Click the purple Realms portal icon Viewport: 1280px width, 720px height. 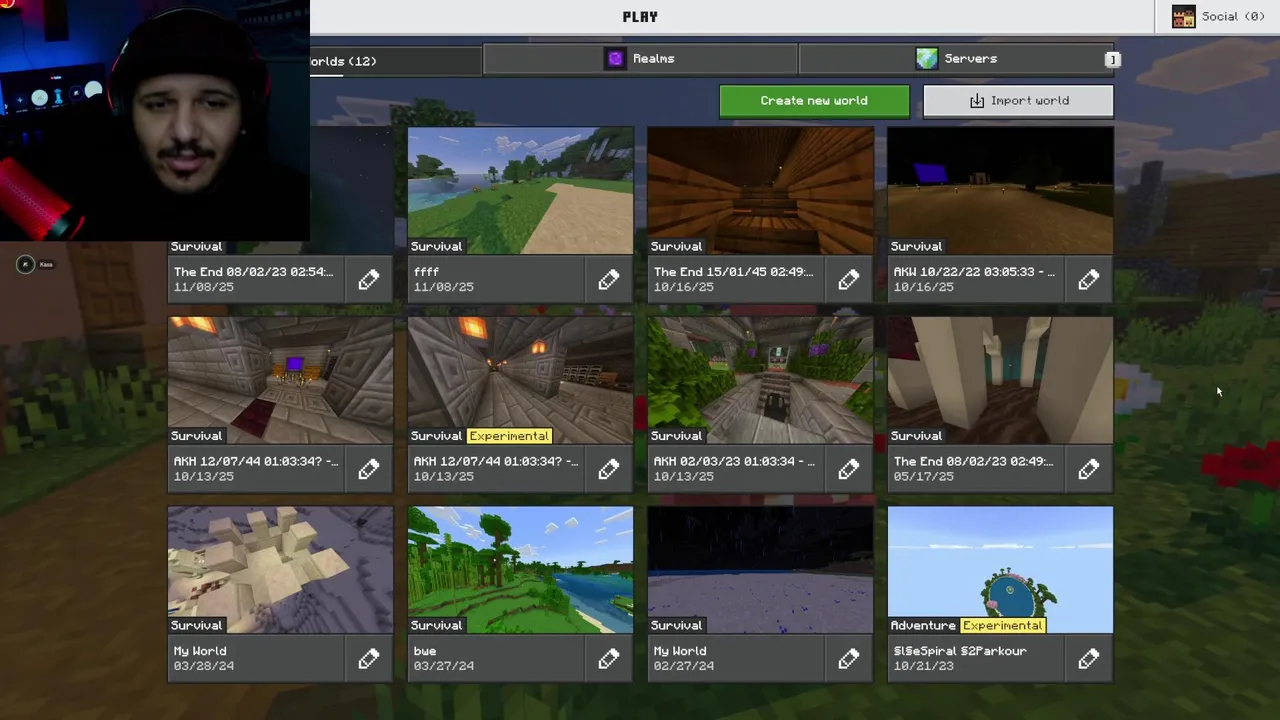[x=616, y=59]
